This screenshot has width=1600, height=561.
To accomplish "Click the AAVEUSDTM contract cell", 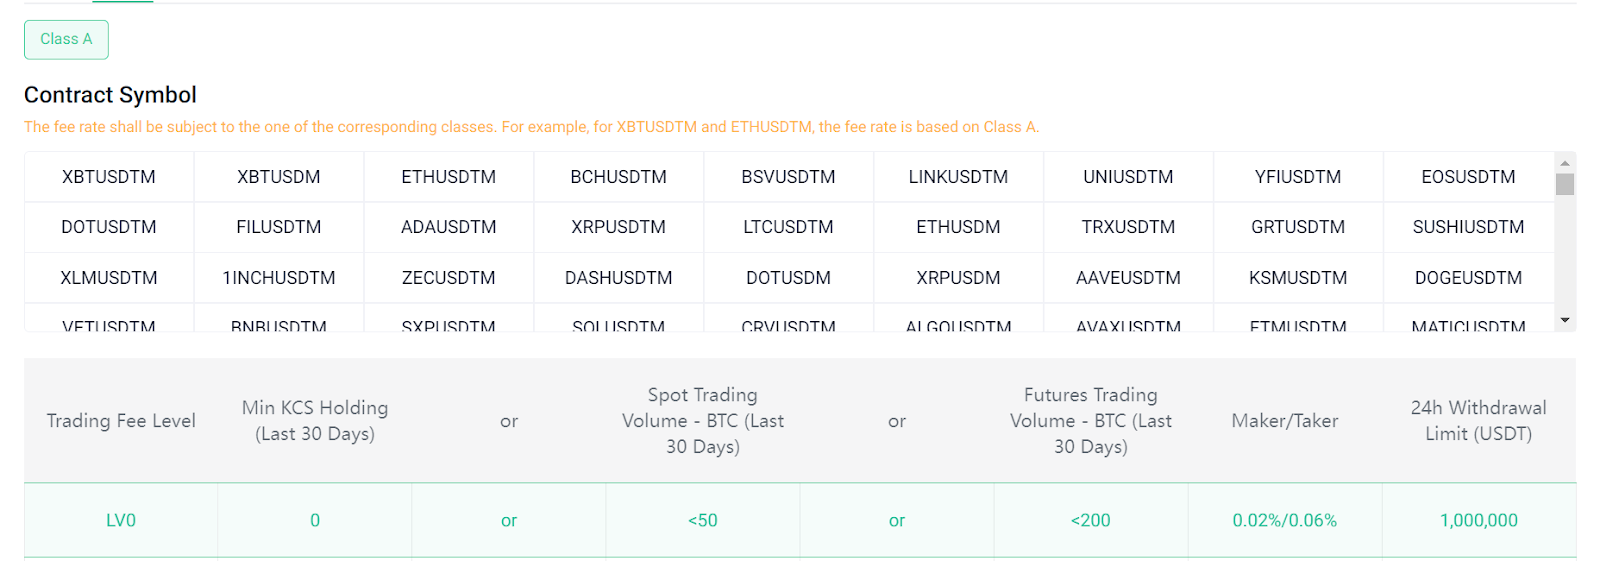I will (x=1128, y=278).
